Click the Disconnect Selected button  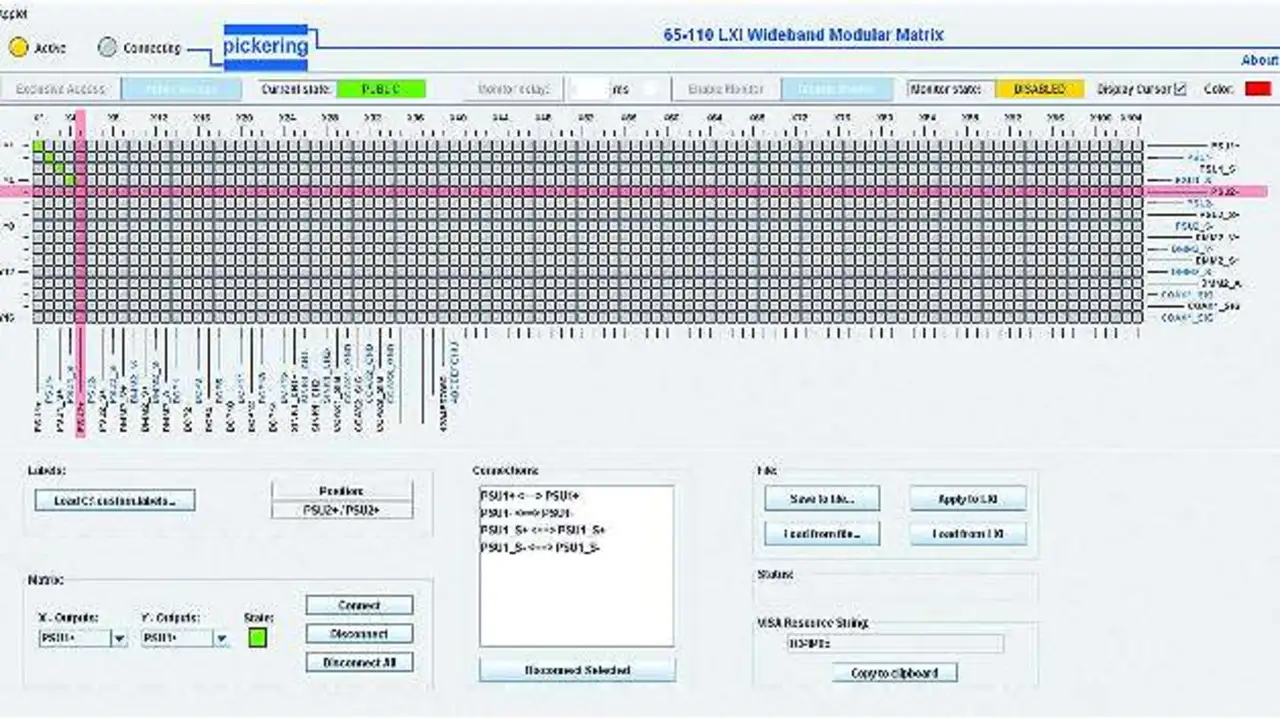click(577, 670)
